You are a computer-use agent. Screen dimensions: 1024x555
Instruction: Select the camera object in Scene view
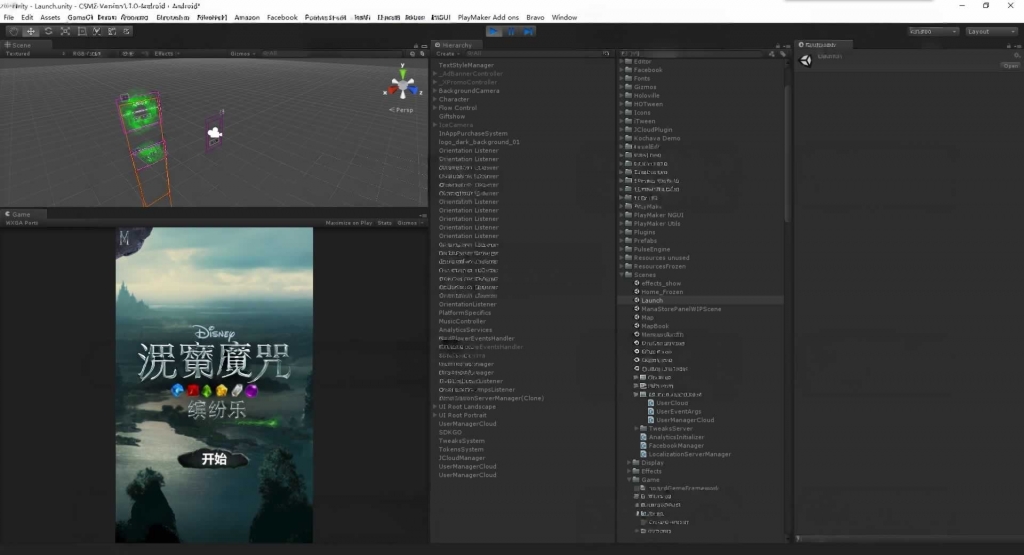point(214,133)
